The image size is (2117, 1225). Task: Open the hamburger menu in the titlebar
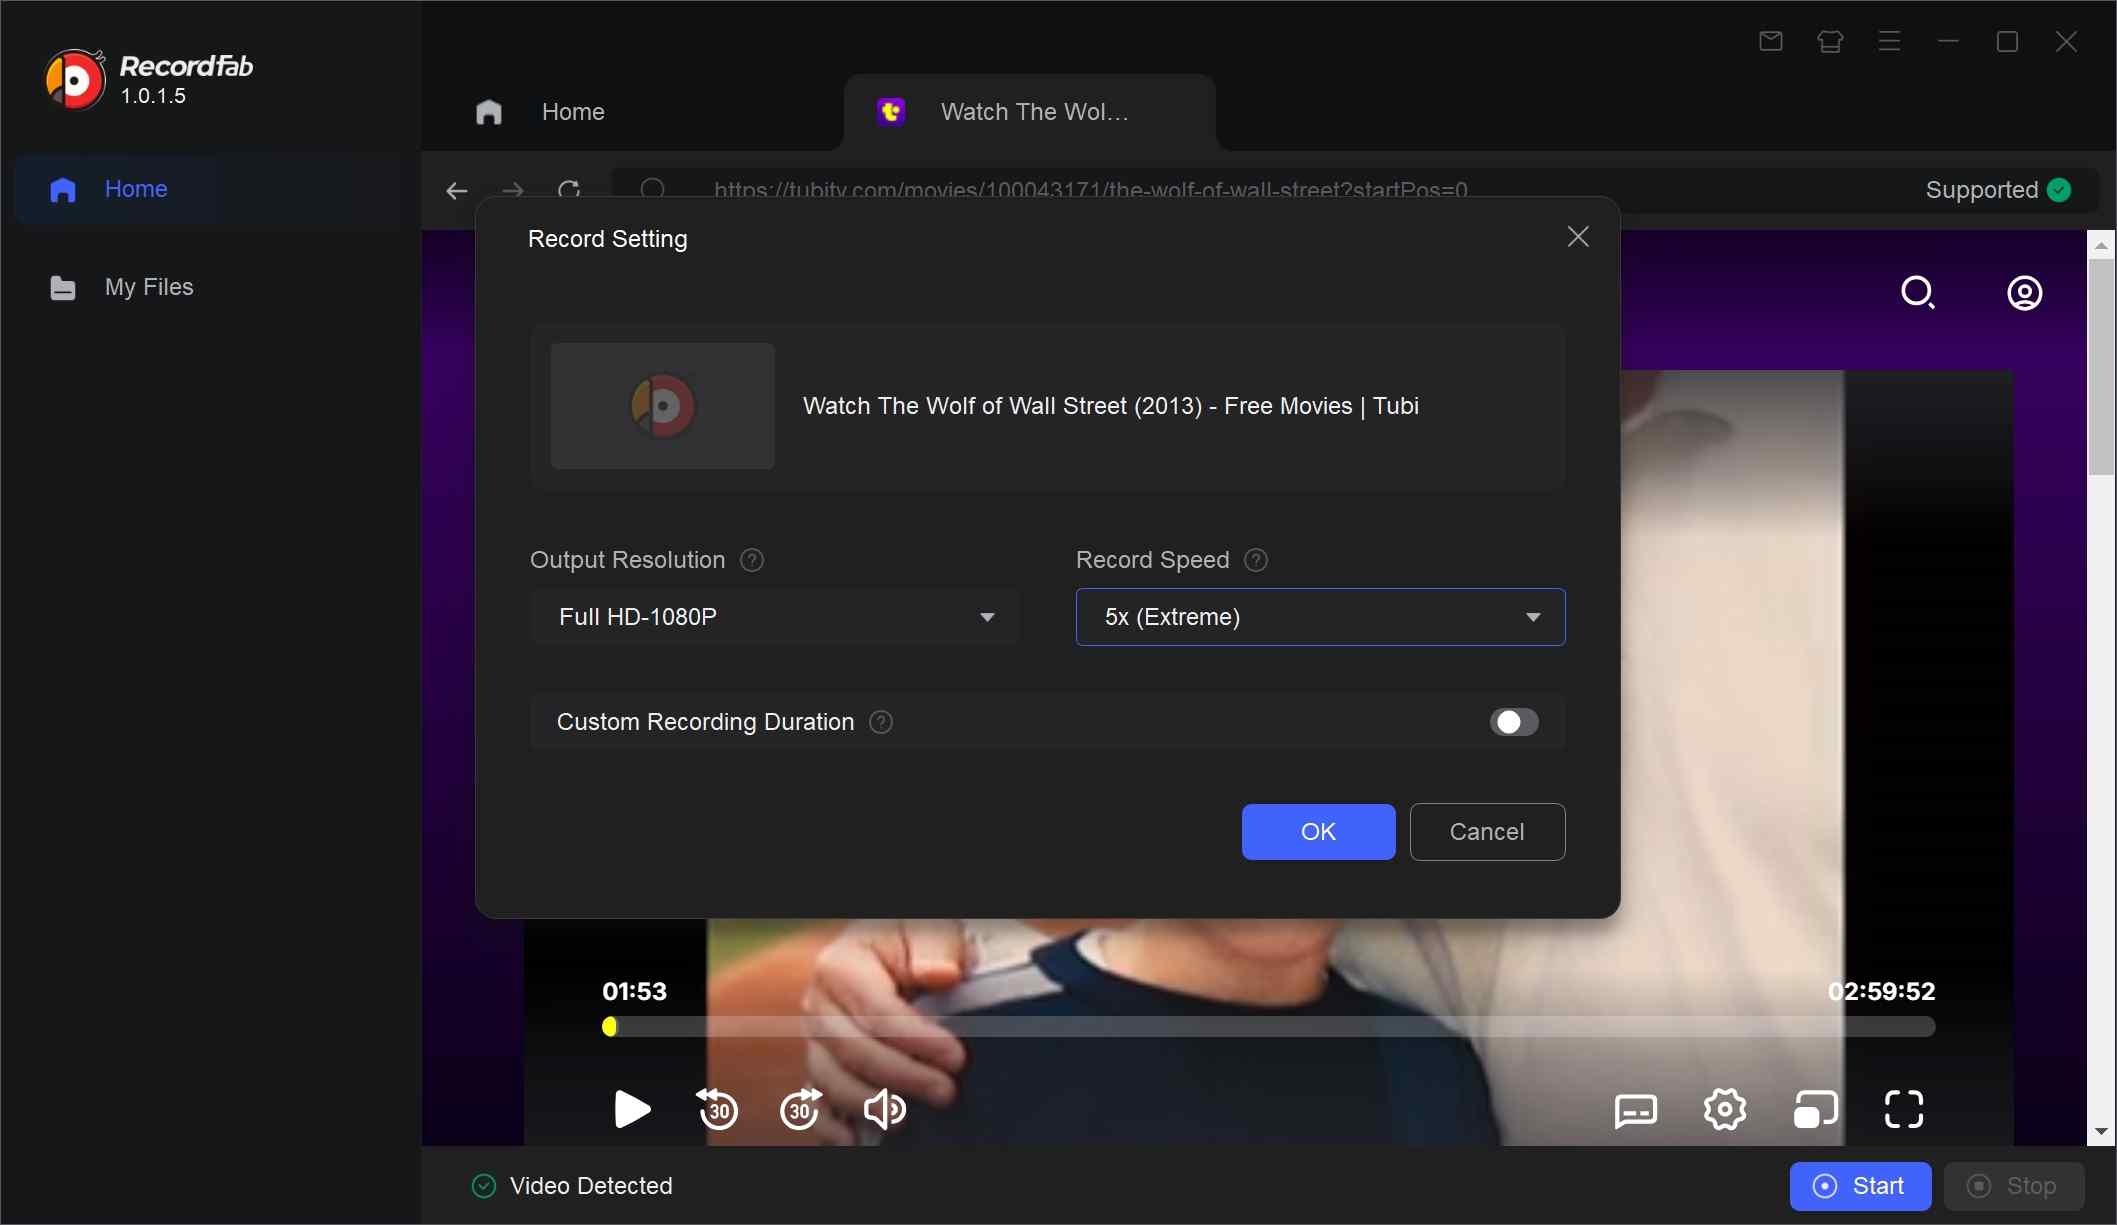tap(1889, 41)
